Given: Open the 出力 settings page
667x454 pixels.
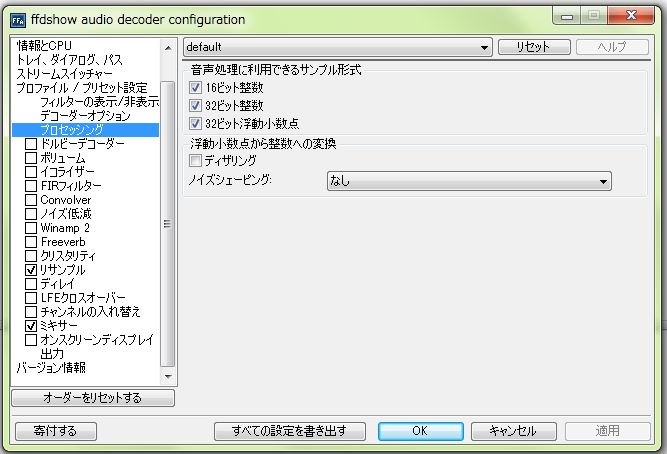Looking at the screenshot, I should click(52, 354).
